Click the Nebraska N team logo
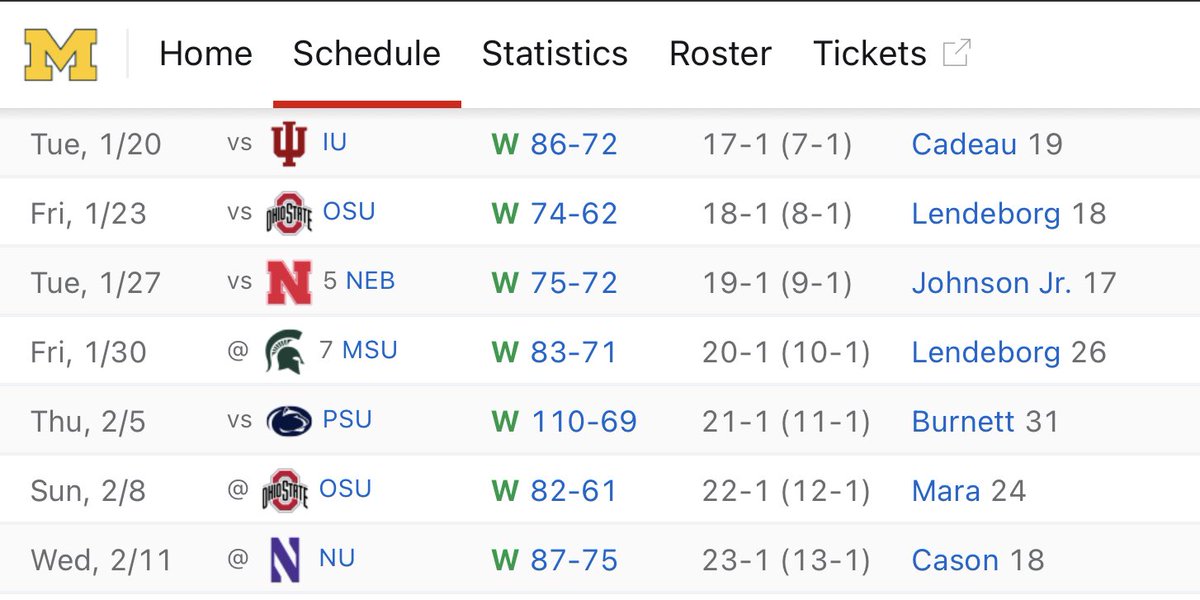The width and height of the screenshot is (1200, 600). coord(288,282)
